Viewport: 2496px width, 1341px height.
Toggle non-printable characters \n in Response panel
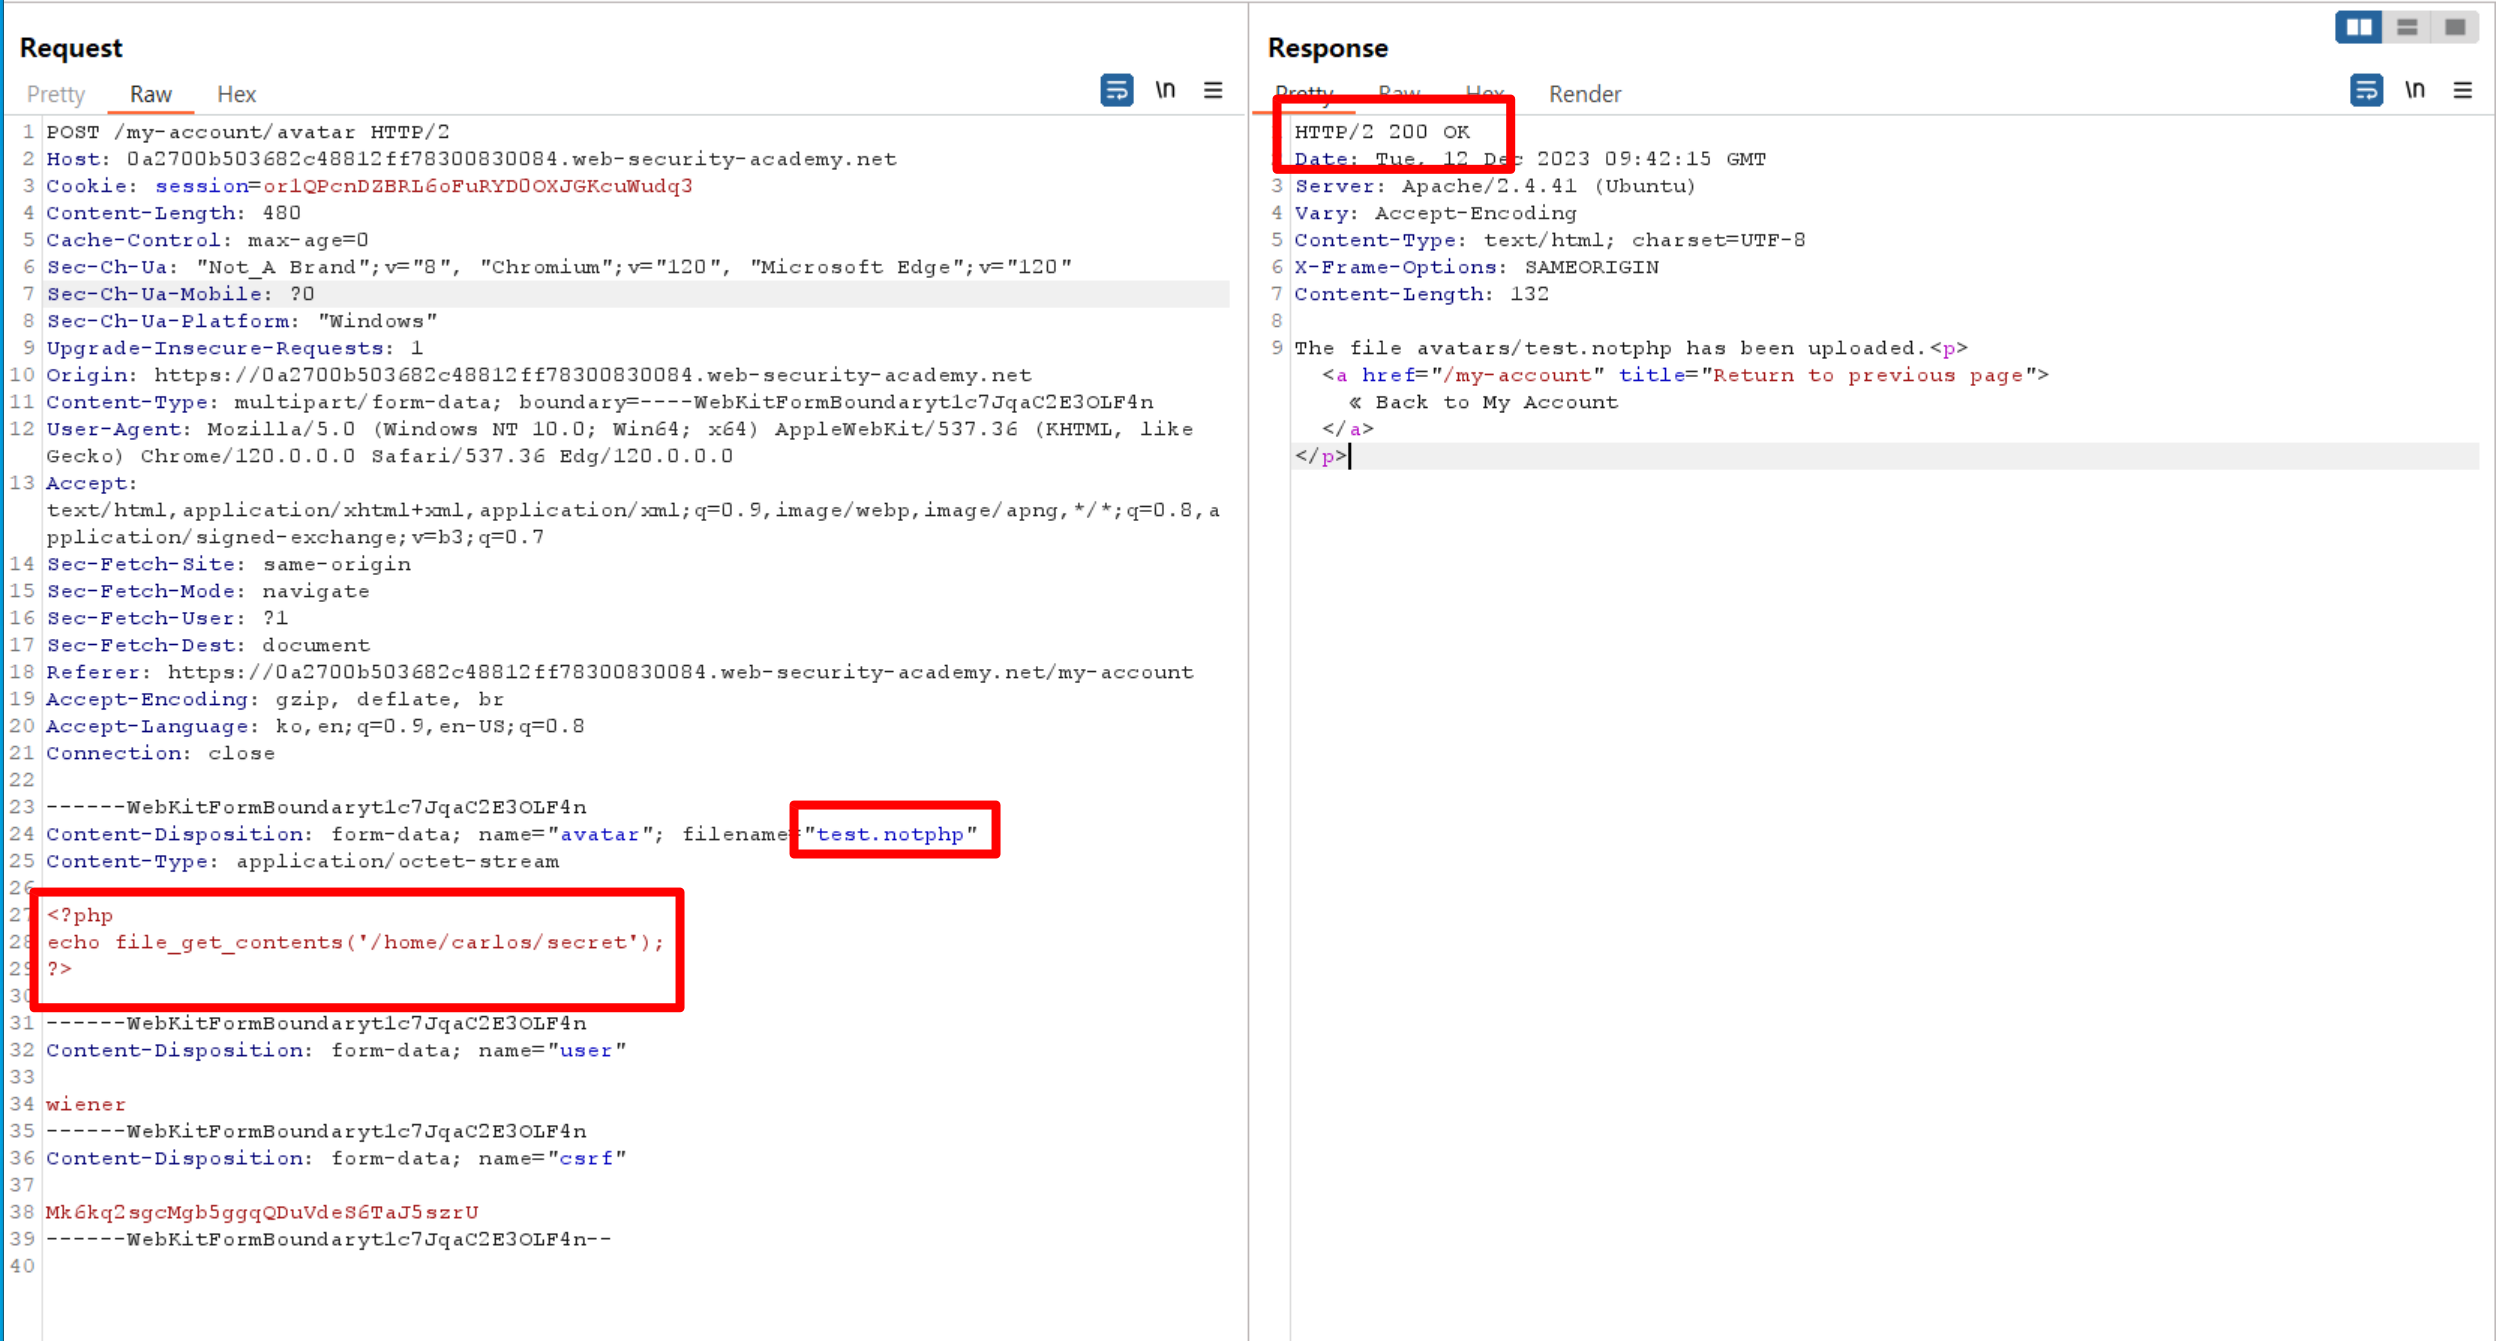click(2414, 91)
